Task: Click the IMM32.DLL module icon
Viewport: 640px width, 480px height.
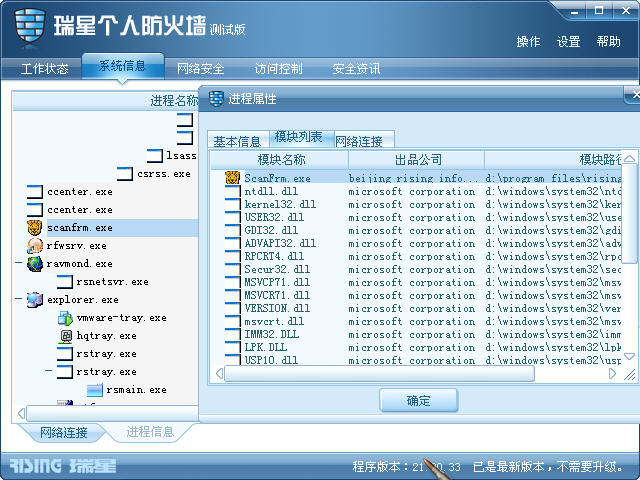Action: click(x=232, y=335)
